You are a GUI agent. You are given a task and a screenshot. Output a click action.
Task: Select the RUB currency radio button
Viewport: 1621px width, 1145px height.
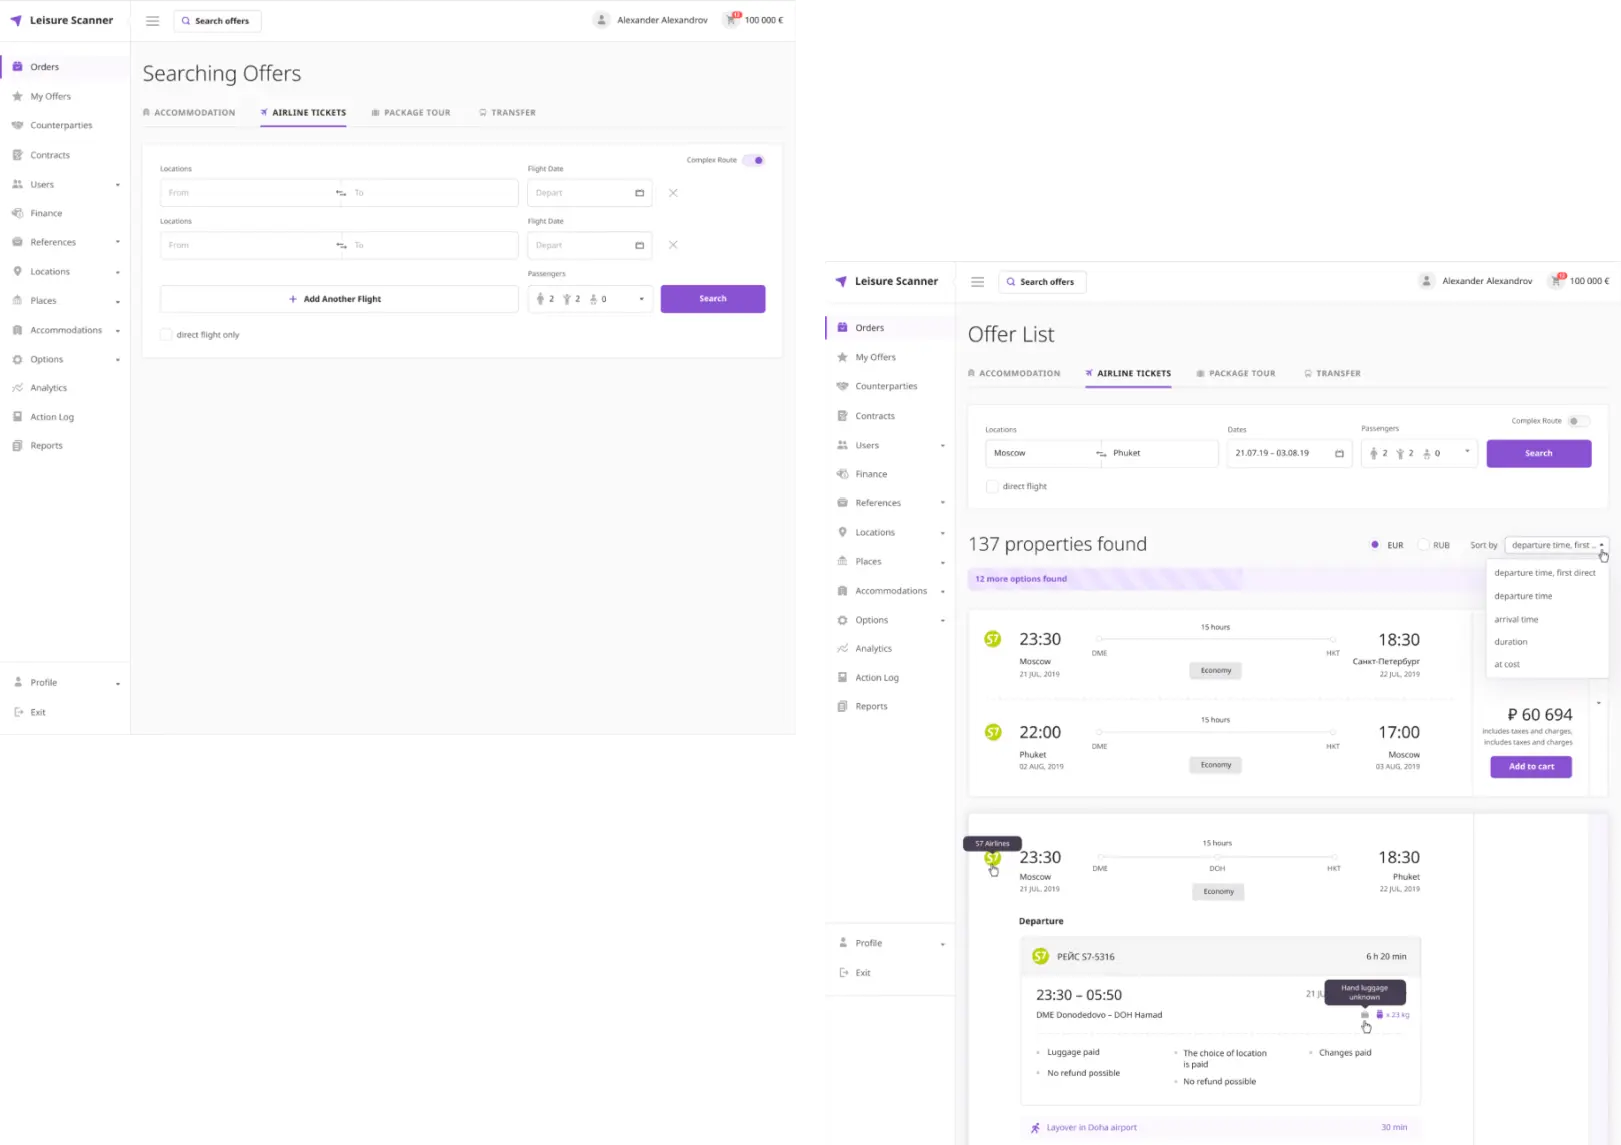(1424, 545)
